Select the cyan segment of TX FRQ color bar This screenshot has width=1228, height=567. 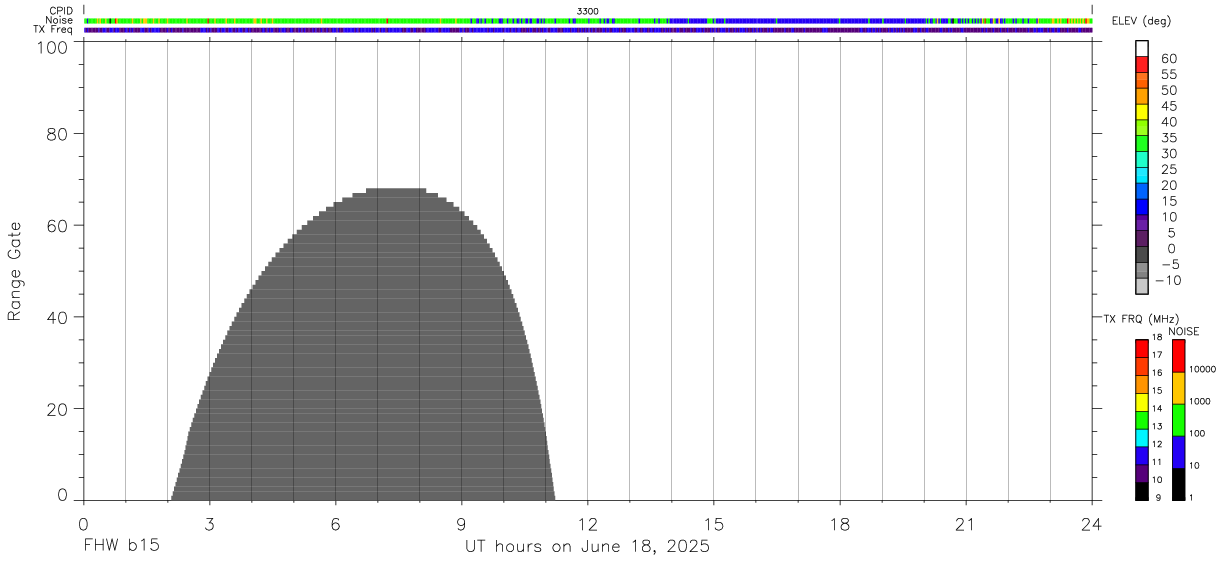click(1142, 437)
